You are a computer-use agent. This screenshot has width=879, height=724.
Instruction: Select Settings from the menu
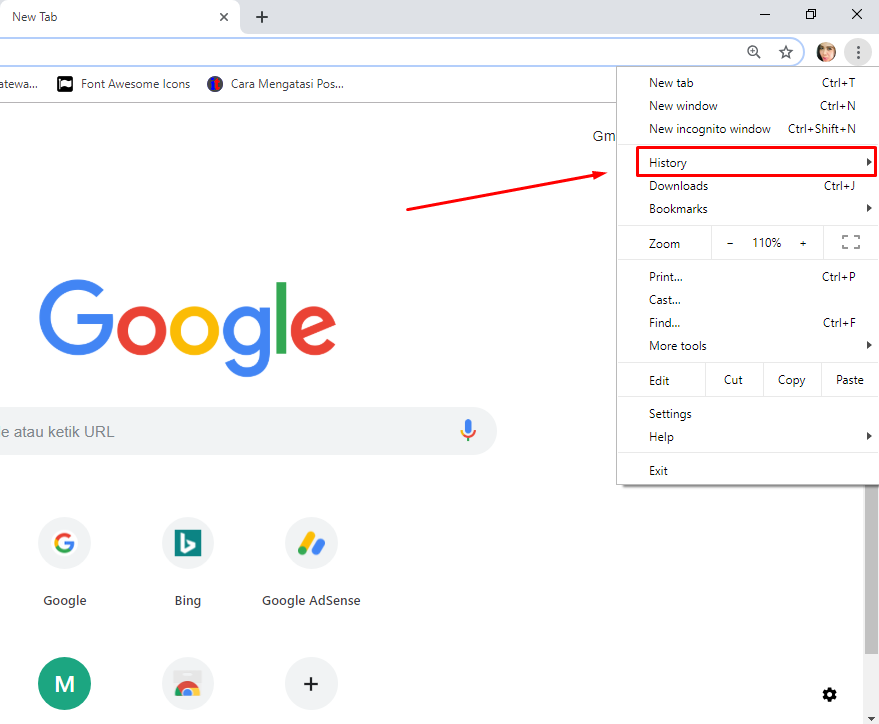670,413
